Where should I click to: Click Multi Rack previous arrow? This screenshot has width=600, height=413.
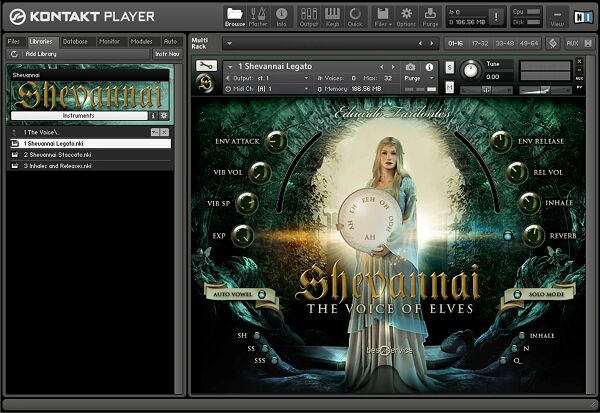pos(420,43)
